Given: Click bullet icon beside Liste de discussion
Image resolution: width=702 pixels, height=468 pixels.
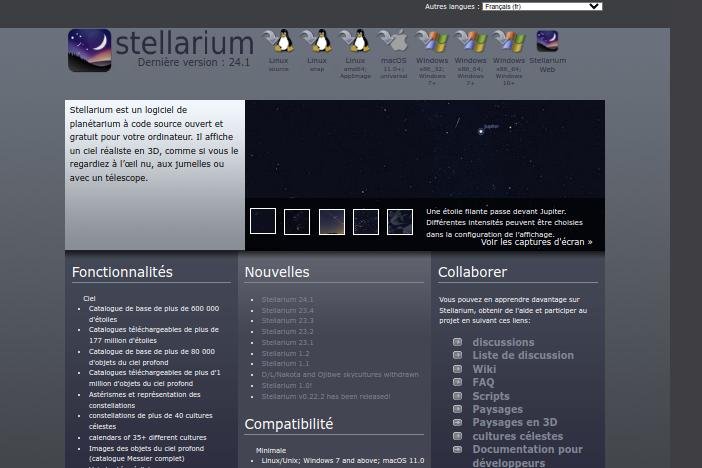Looking at the screenshot, I should (457, 355).
